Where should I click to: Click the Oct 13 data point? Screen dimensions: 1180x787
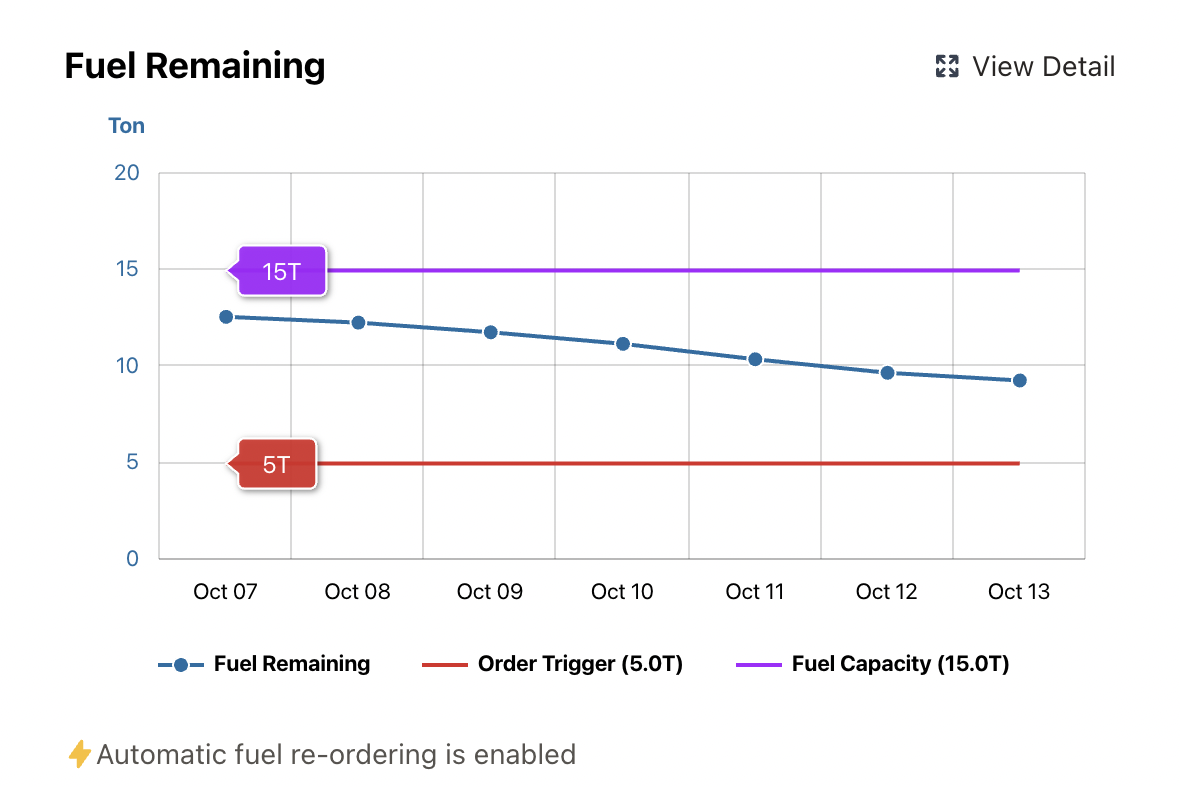[x=1019, y=380]
